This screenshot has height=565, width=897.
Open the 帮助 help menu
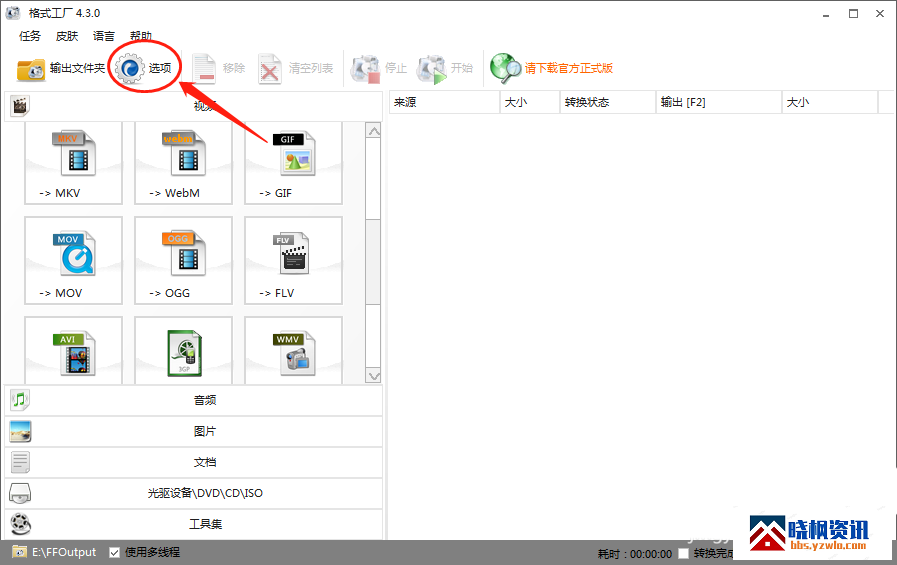(x=141, y=36)
